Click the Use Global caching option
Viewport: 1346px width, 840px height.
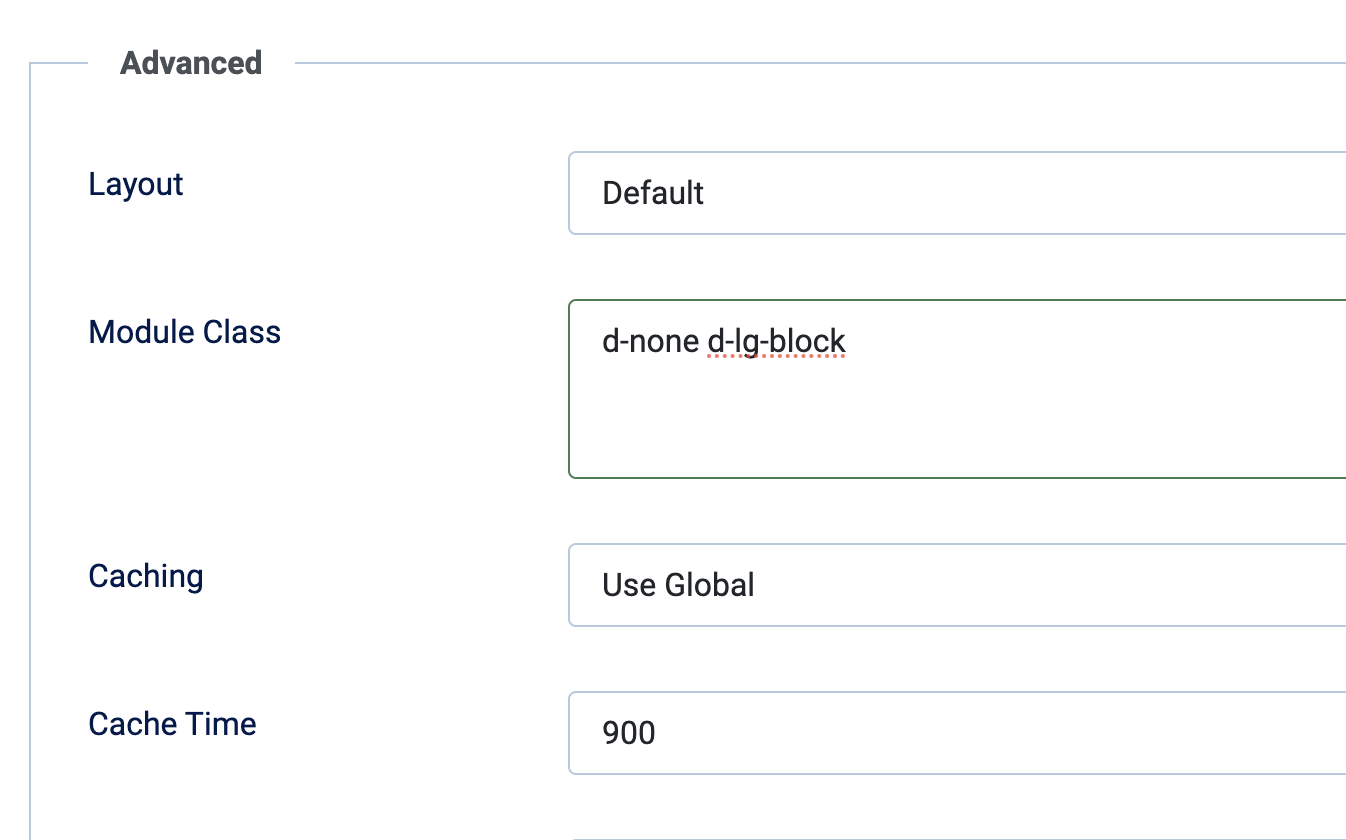coord(678,585)
